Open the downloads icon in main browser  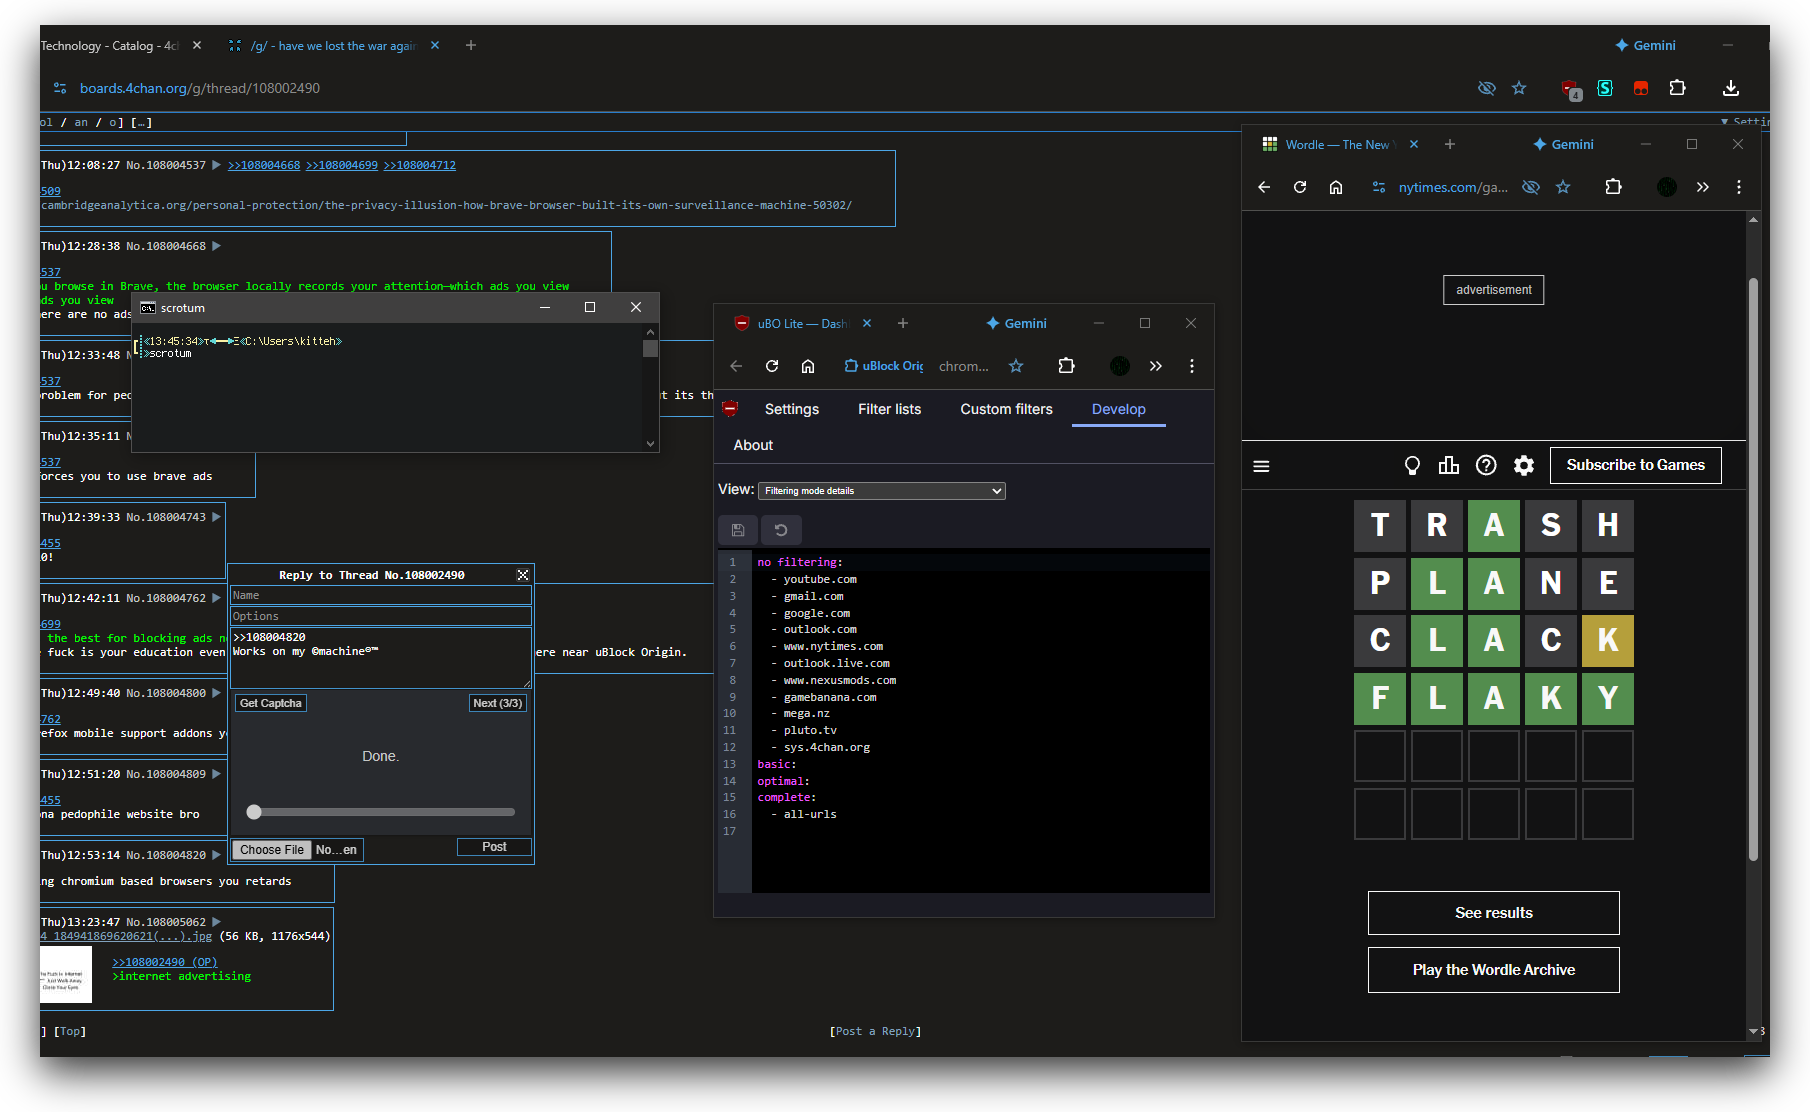click(1730, 88)
